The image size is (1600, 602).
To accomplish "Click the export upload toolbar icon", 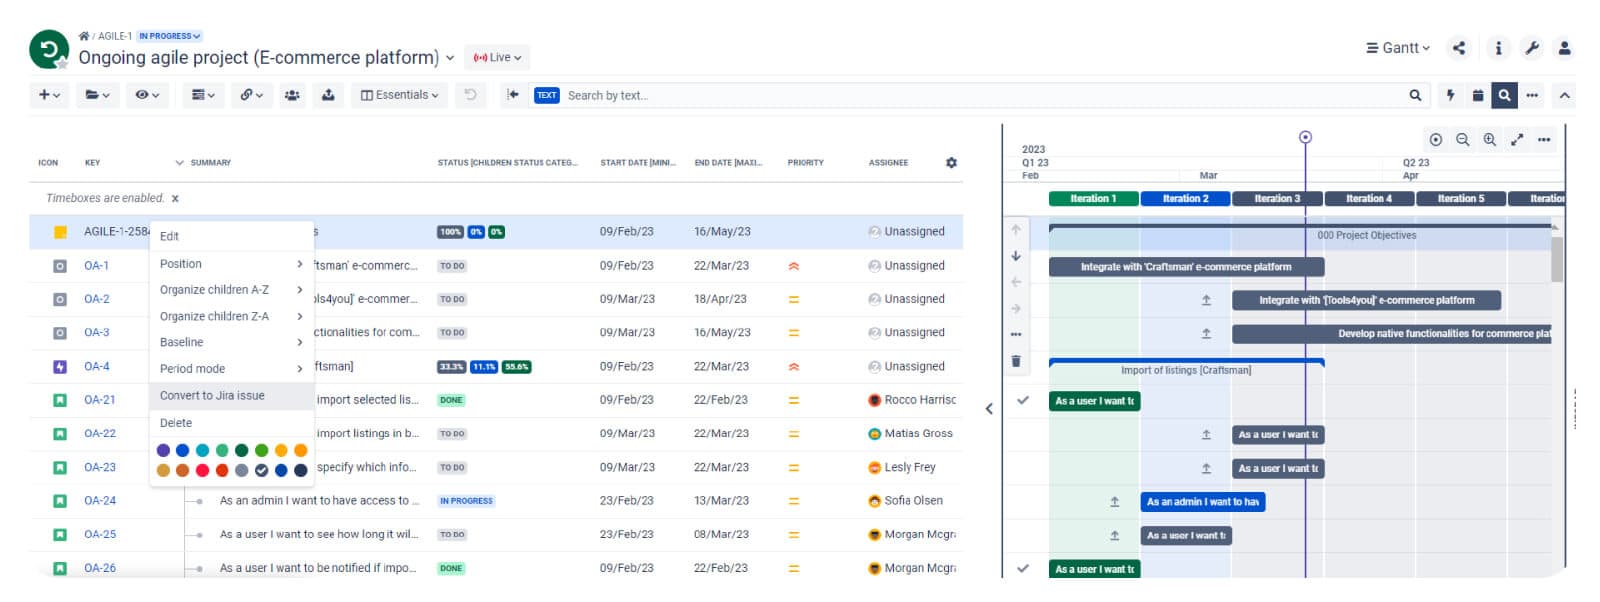I will [x=328, y=95].
